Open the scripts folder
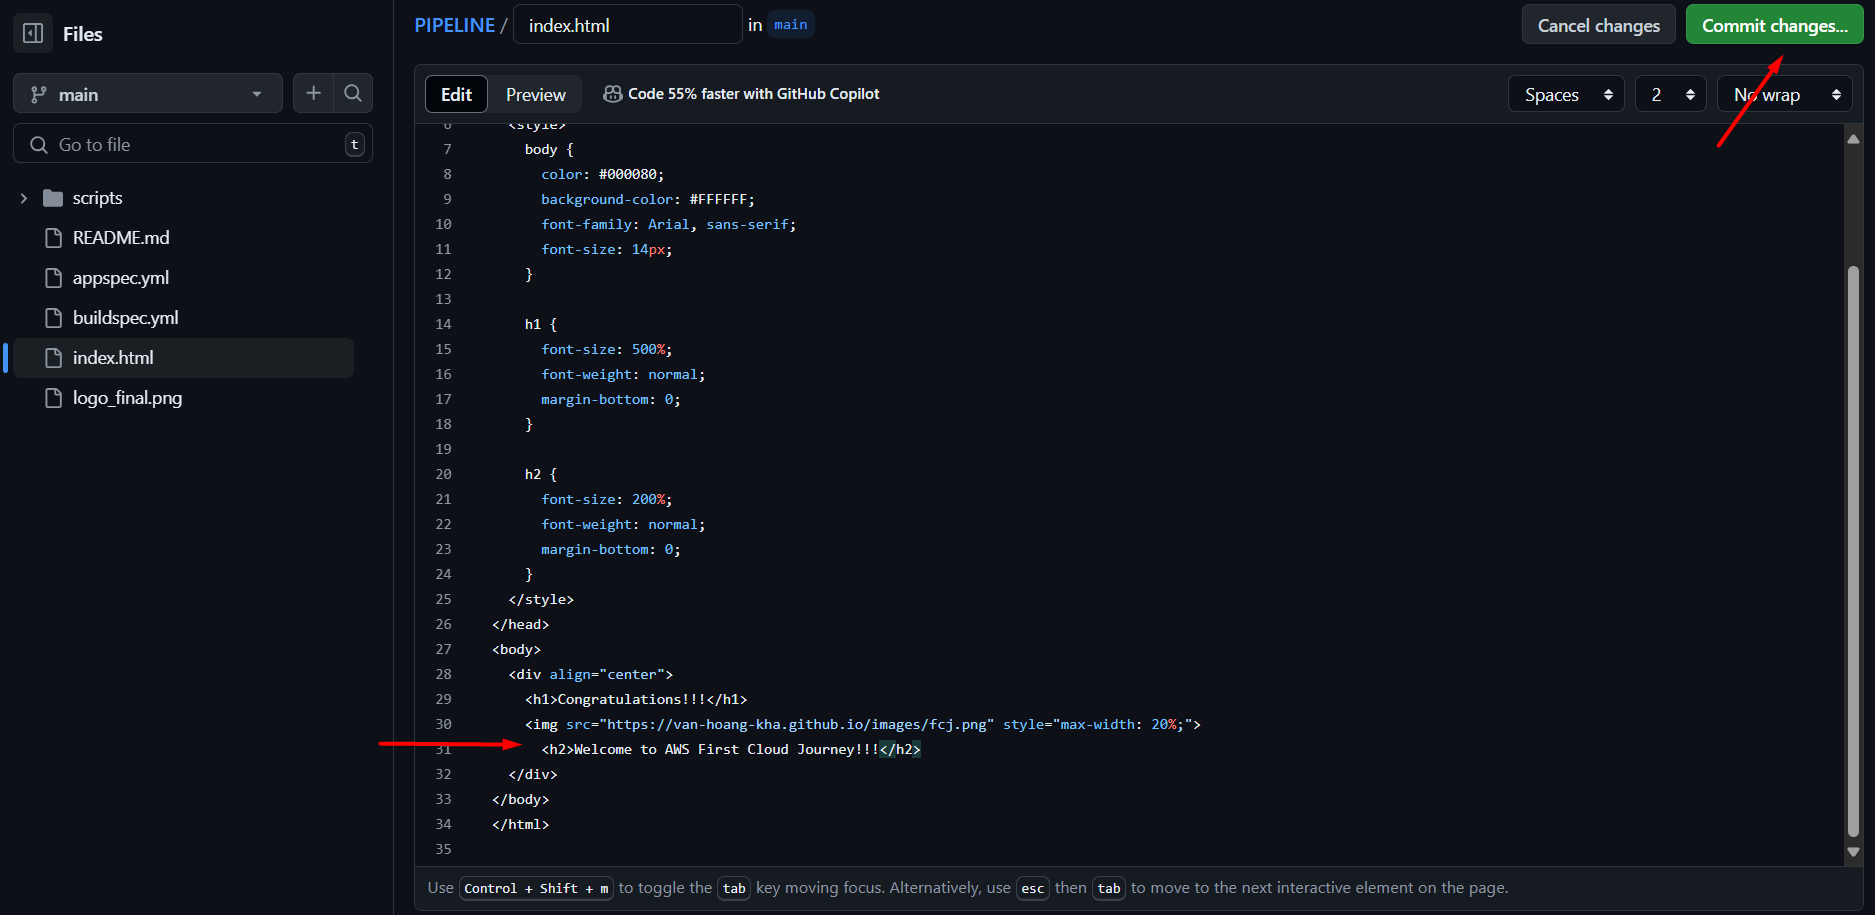Image resolution: width=1875 pixels, height=915 pixels. pyautogui.click(x=97, y=198)
